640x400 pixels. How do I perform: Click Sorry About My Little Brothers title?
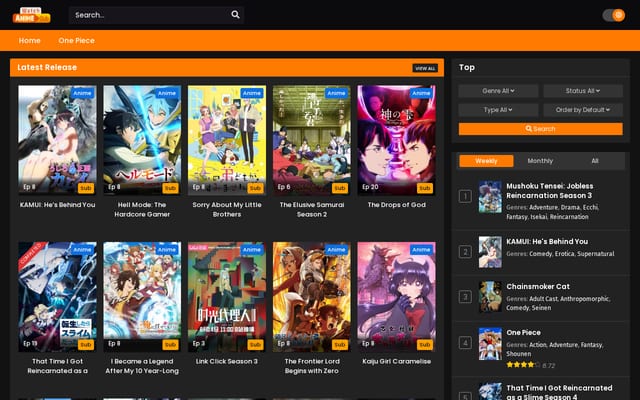point(227,209)
